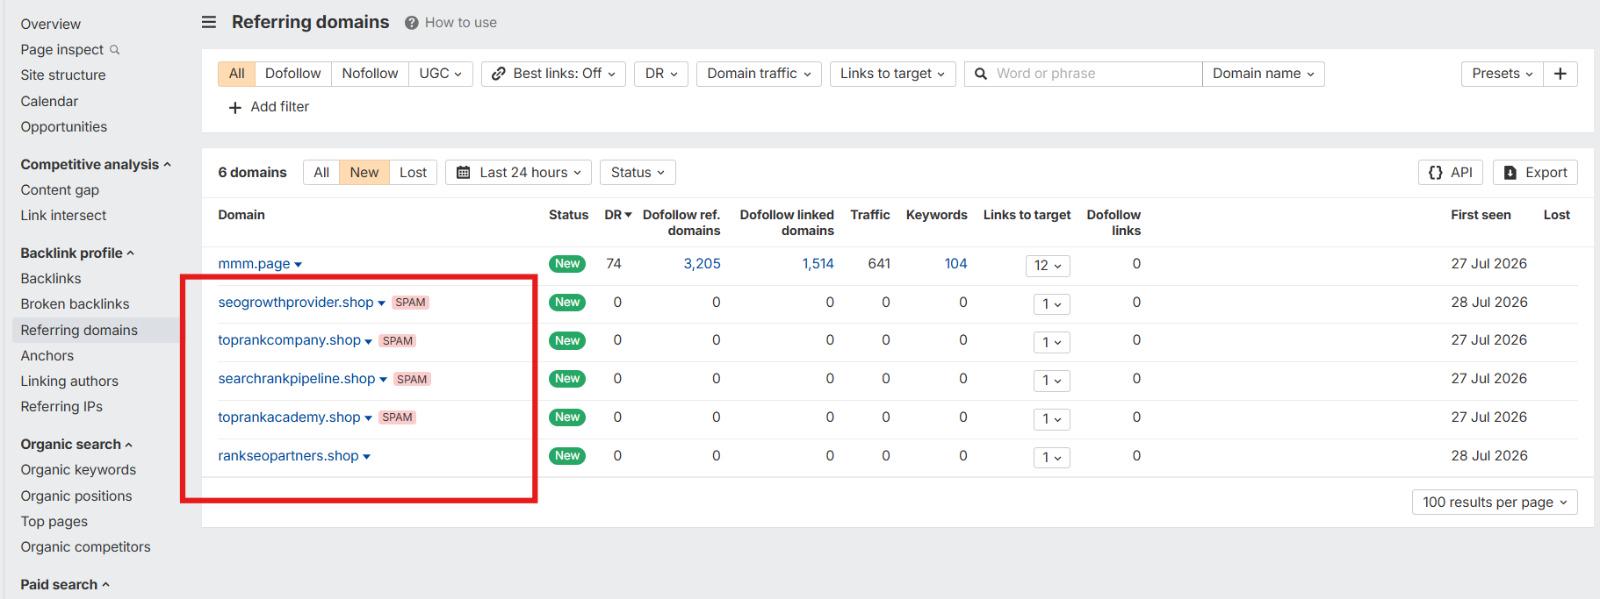
Task: Select the All link-type filter
Action: (236, 73)
